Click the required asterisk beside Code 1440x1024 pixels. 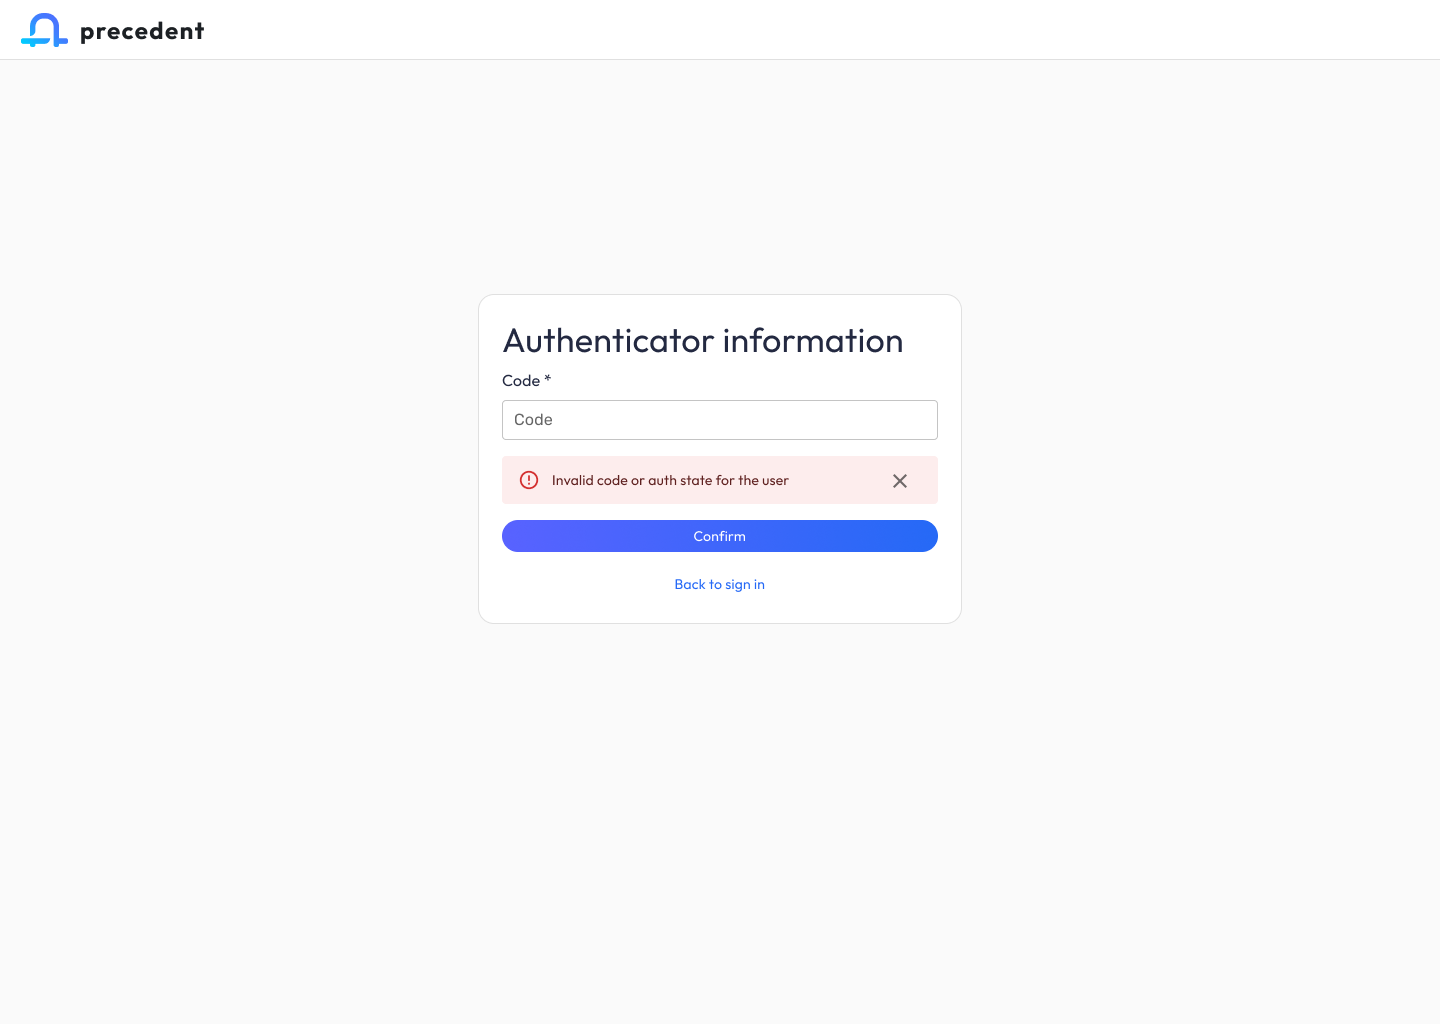548,379
